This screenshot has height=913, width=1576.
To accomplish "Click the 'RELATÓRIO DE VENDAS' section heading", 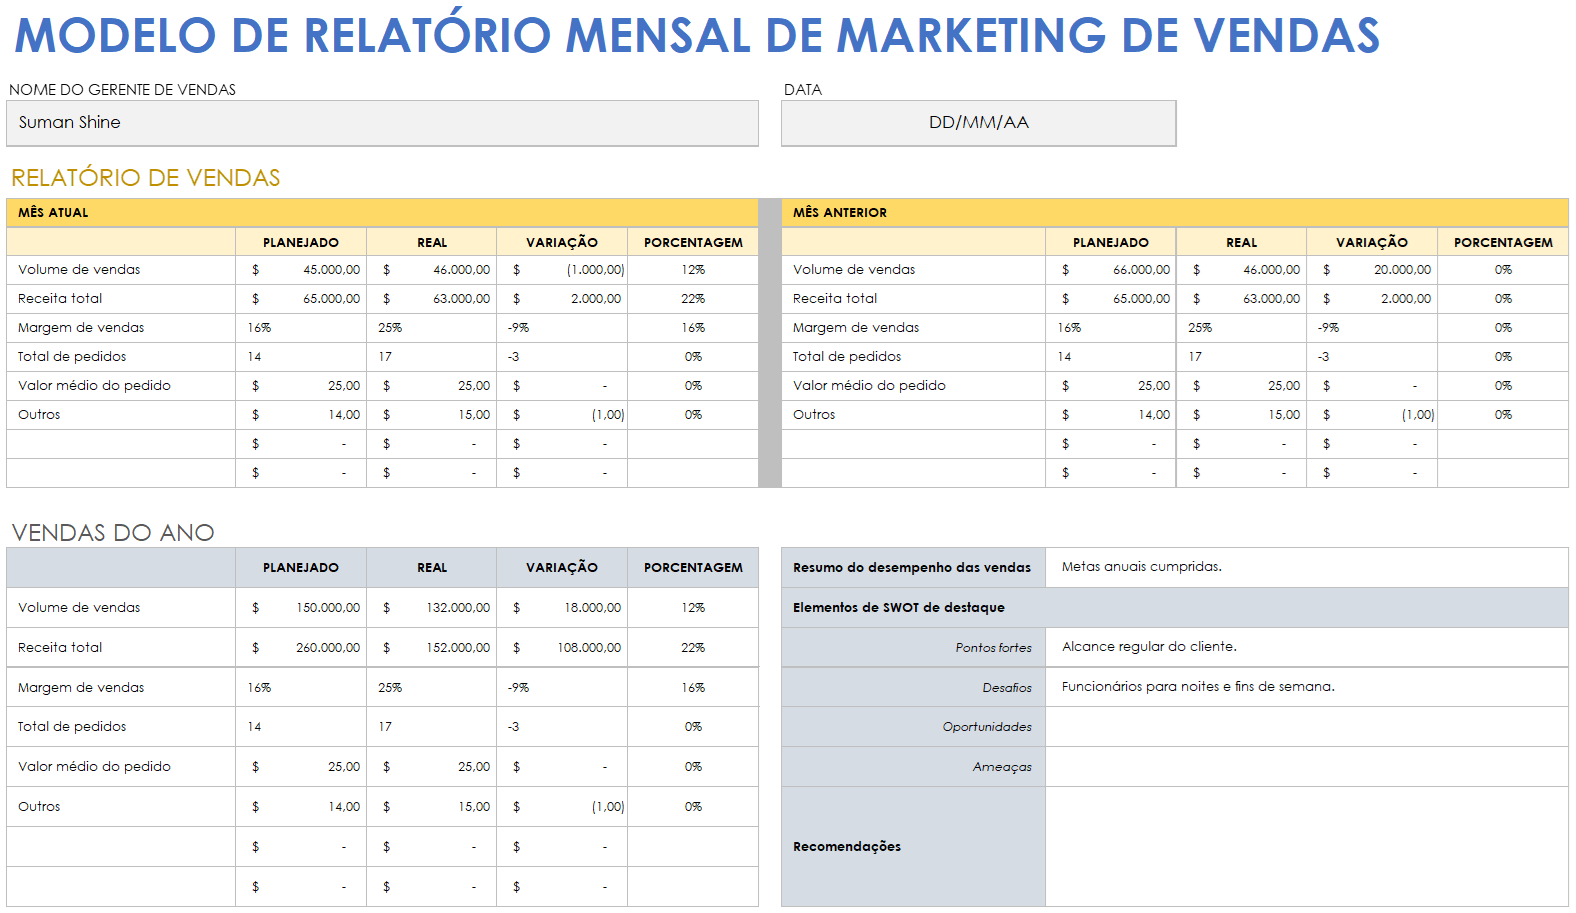I will click(x=146, y=178).
